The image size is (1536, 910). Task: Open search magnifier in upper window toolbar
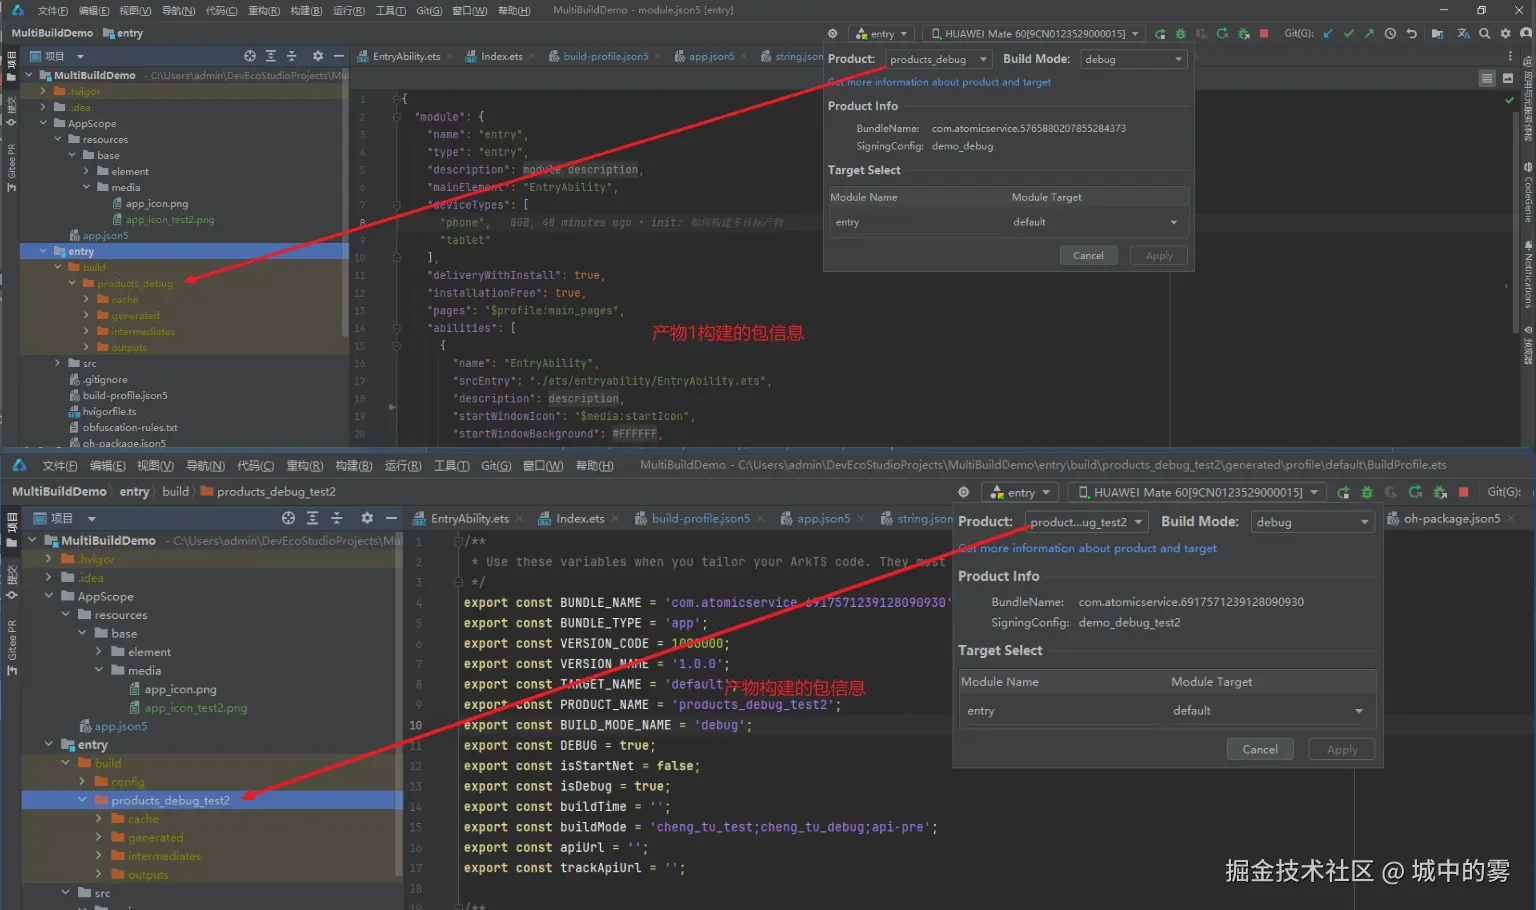pos(1484,33)
